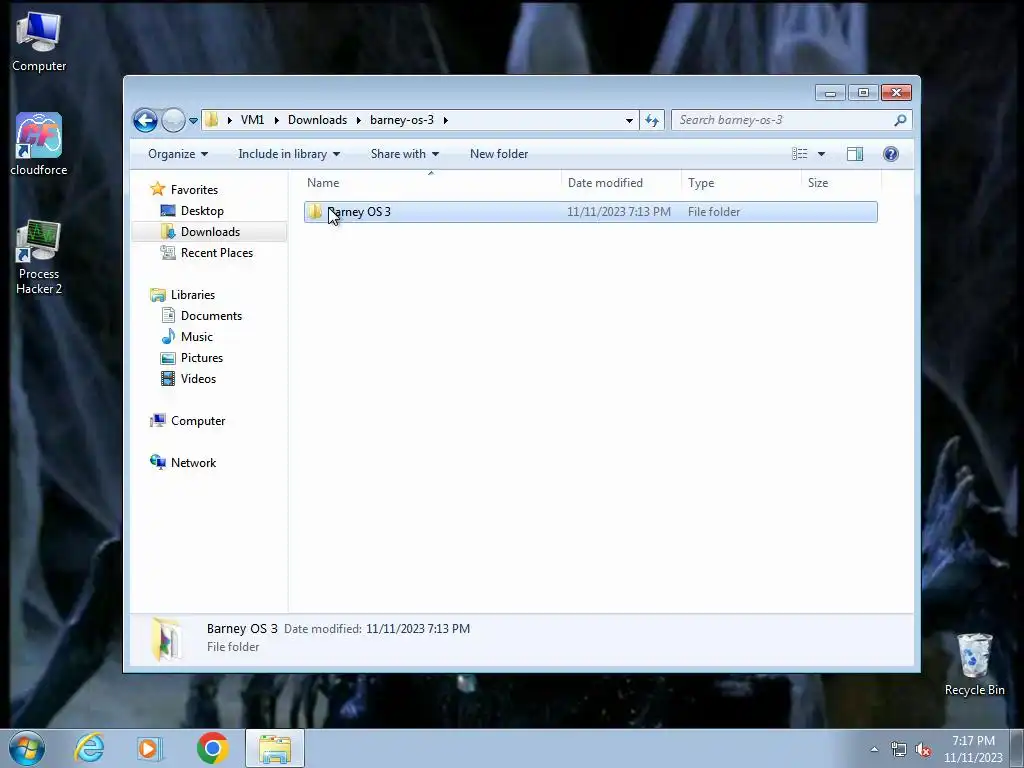Open the address bar history dropdown
This screenshot has height=768, width=1024.
click(x=629, y=120)
